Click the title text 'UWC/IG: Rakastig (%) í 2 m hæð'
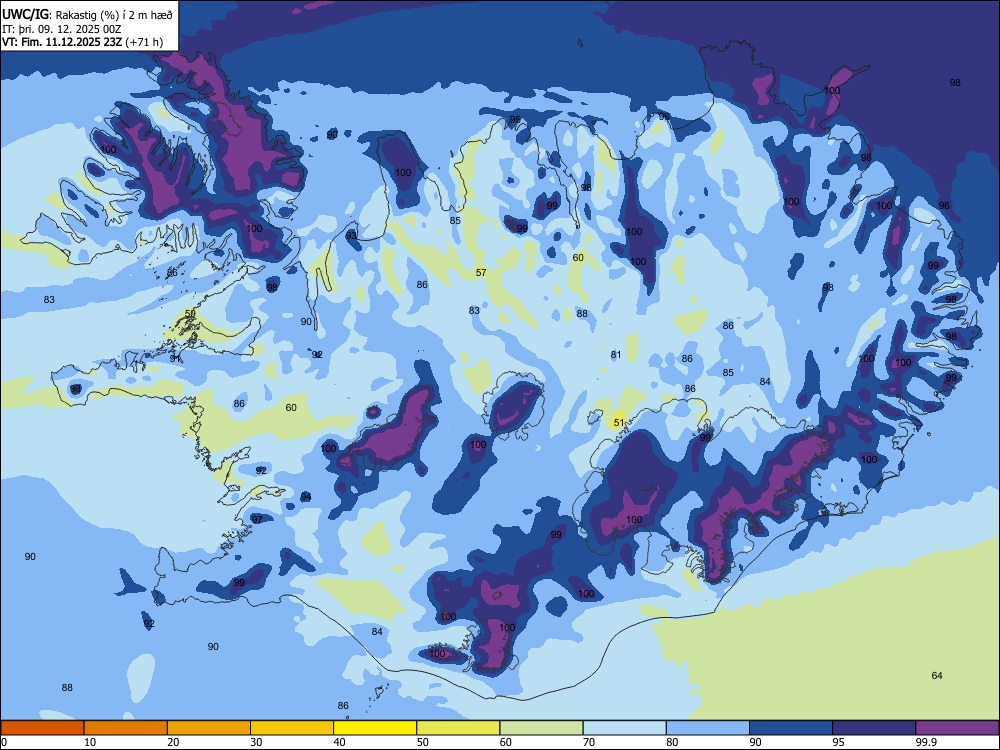 click(87, 14)
